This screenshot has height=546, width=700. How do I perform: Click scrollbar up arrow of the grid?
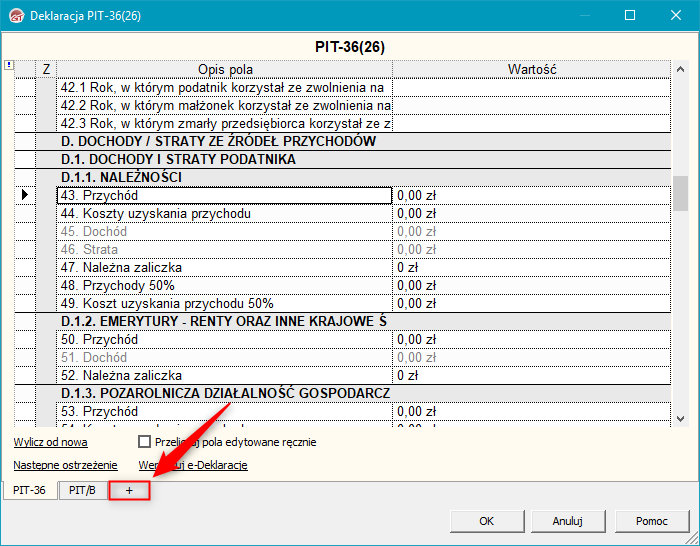click(680, 69)
